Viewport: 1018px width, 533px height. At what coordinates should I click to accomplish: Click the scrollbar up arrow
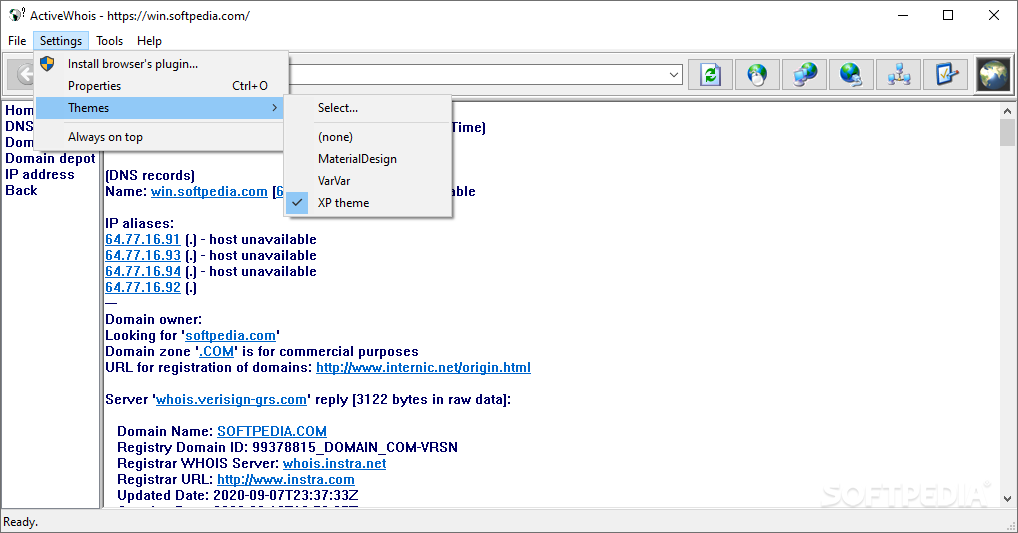[1007, 111]
